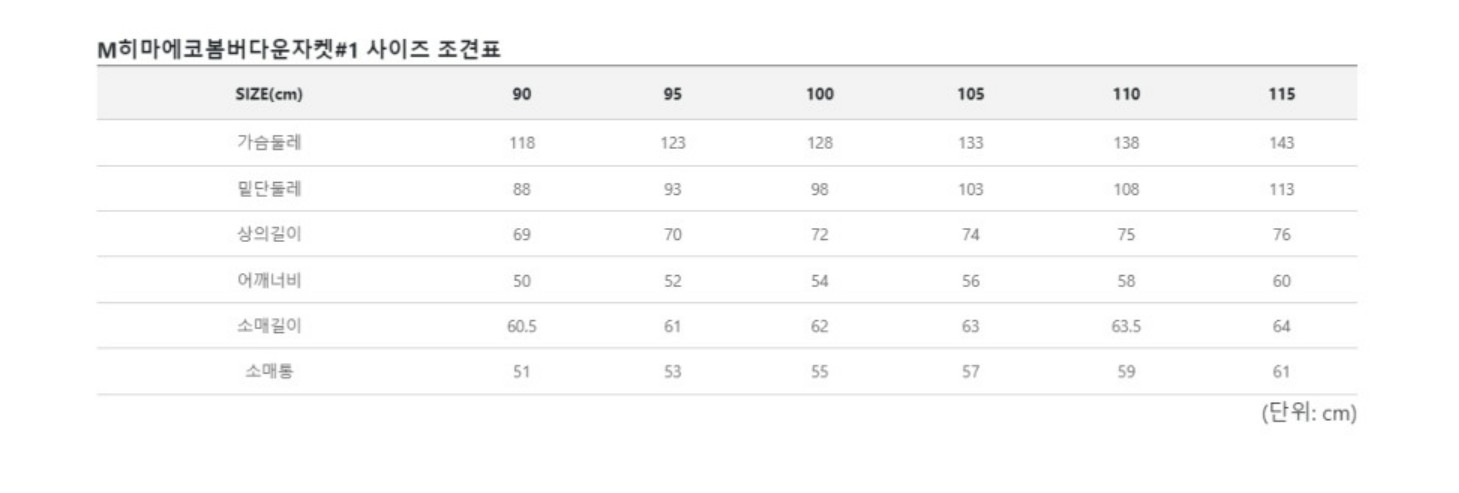This screenshot has height=493, width=1459.
Task: Select the size 100 column header
Action: (820, 94)
